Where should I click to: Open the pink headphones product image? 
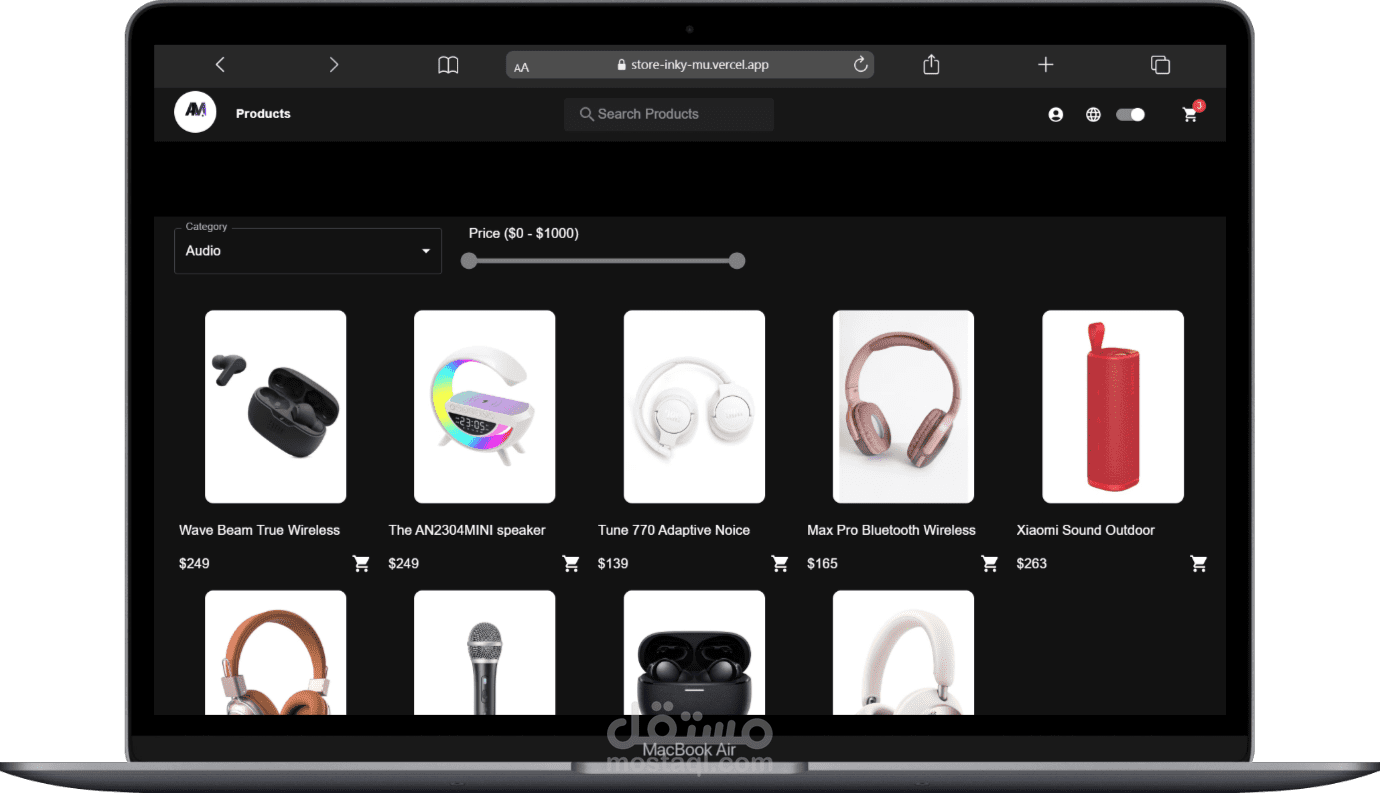click(x=904, y=407)
